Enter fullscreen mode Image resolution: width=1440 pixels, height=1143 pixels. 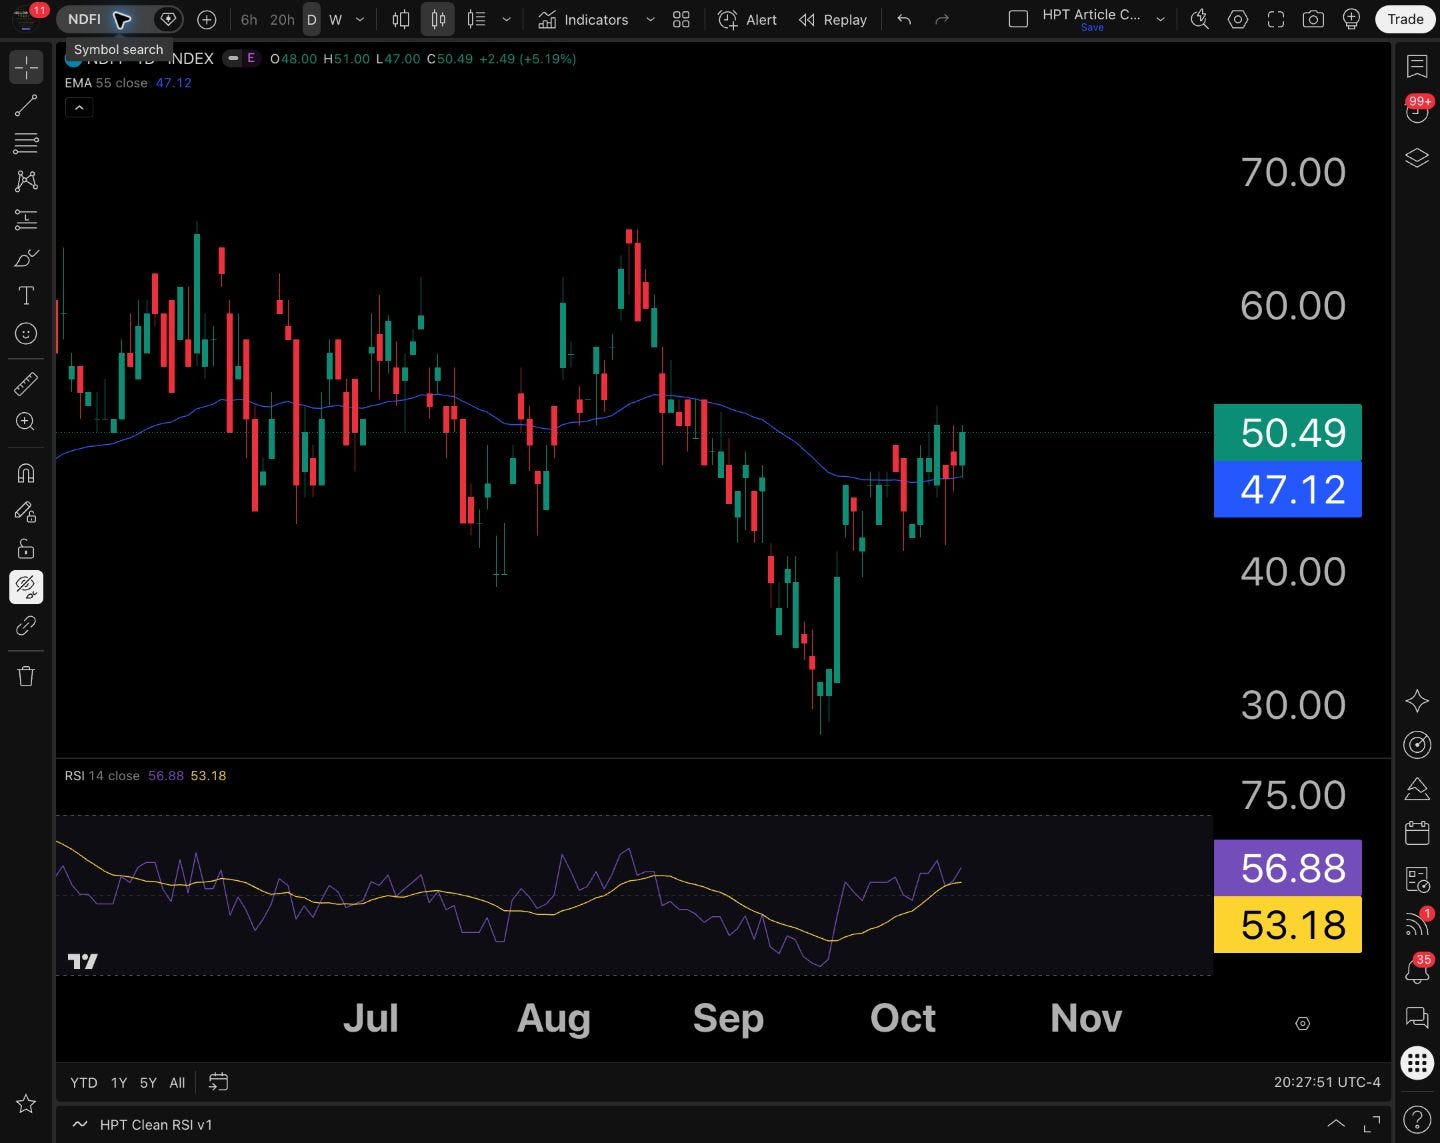(1276, 19)
